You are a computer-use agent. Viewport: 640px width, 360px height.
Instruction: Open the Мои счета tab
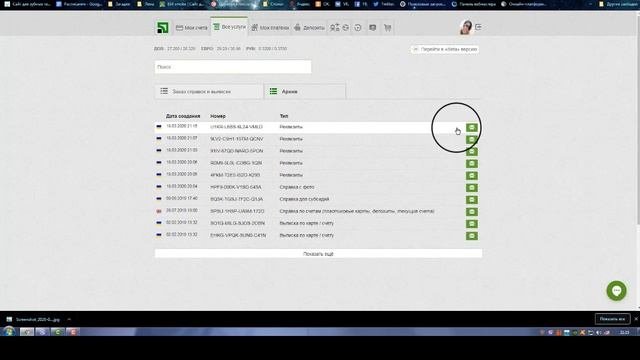[x=191, y=28]
